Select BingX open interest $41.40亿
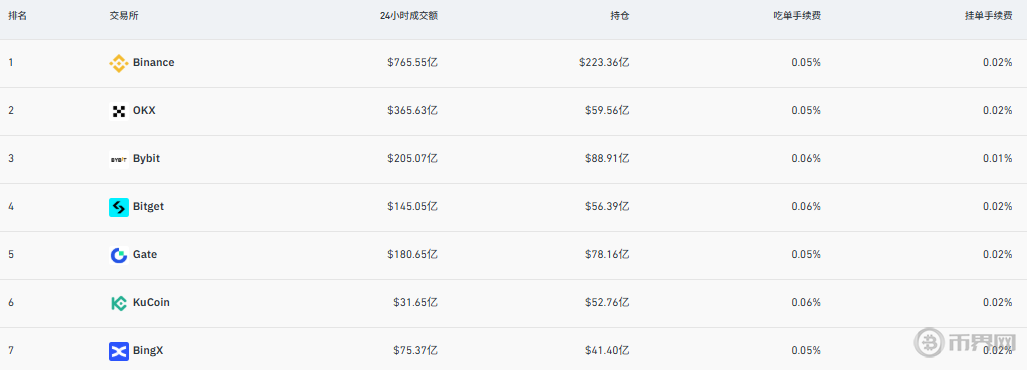1027x370 pixels. 607,350
